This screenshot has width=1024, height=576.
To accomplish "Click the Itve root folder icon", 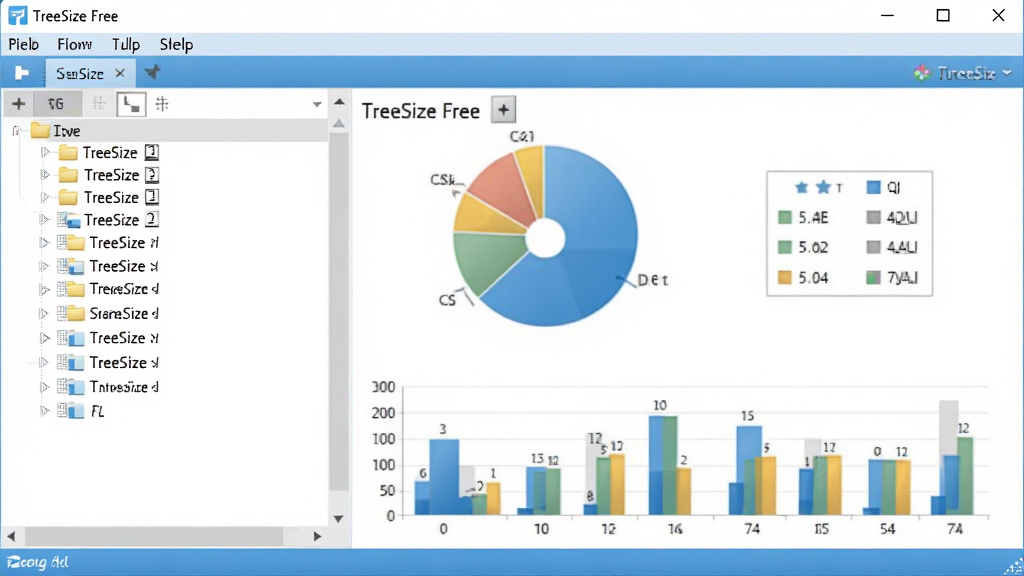I will click(x=40, y=130).
